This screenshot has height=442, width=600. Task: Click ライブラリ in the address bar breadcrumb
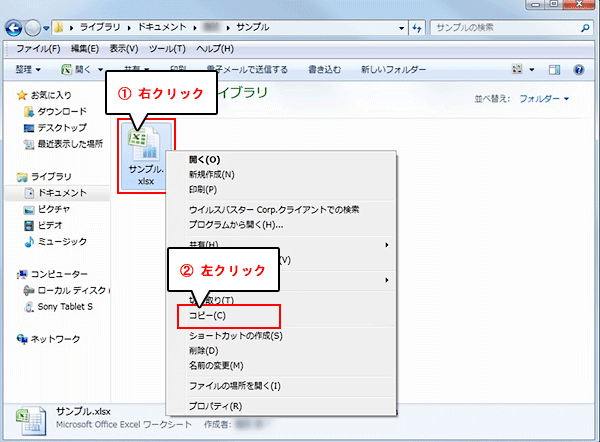[100, 27]
